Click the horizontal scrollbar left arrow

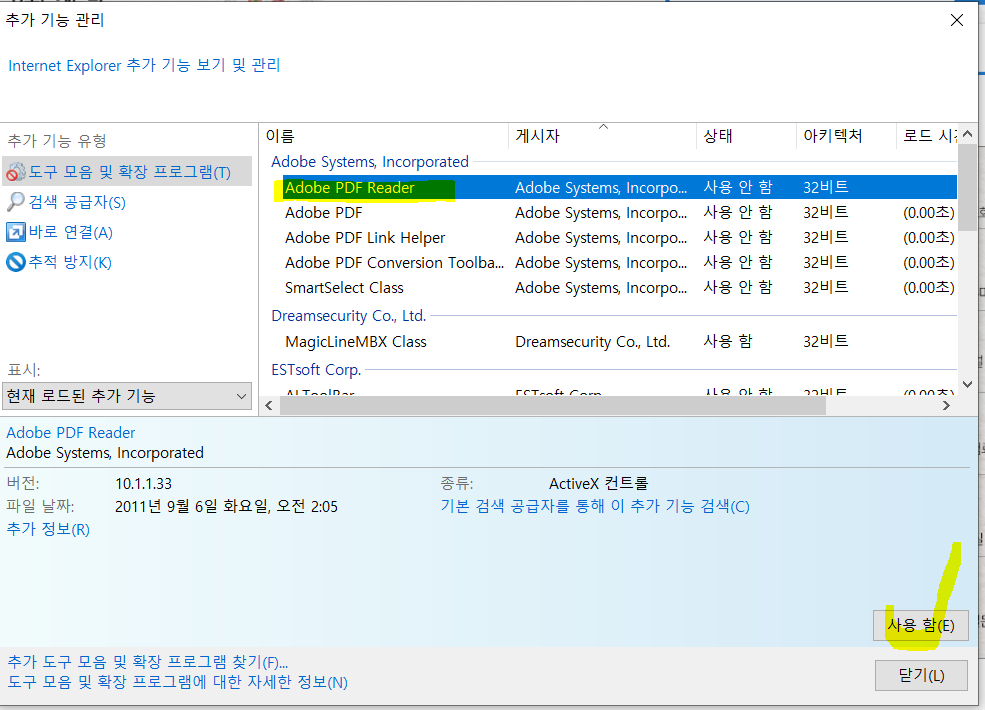[x=269, y=406]
